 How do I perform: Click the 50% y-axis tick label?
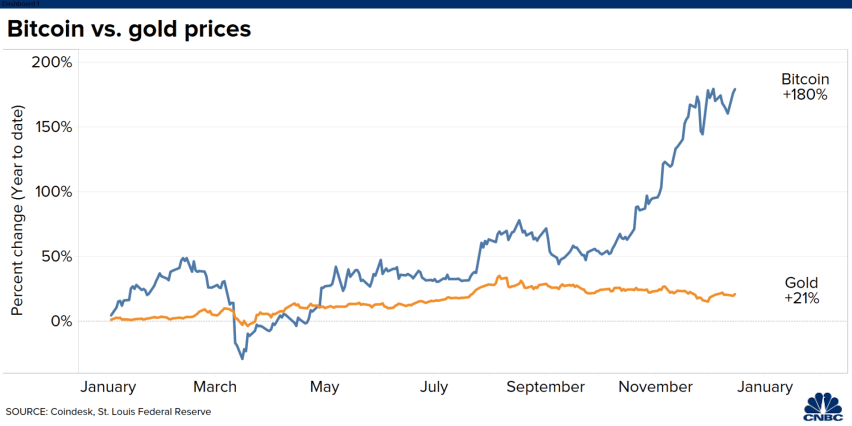pos(55,256)
